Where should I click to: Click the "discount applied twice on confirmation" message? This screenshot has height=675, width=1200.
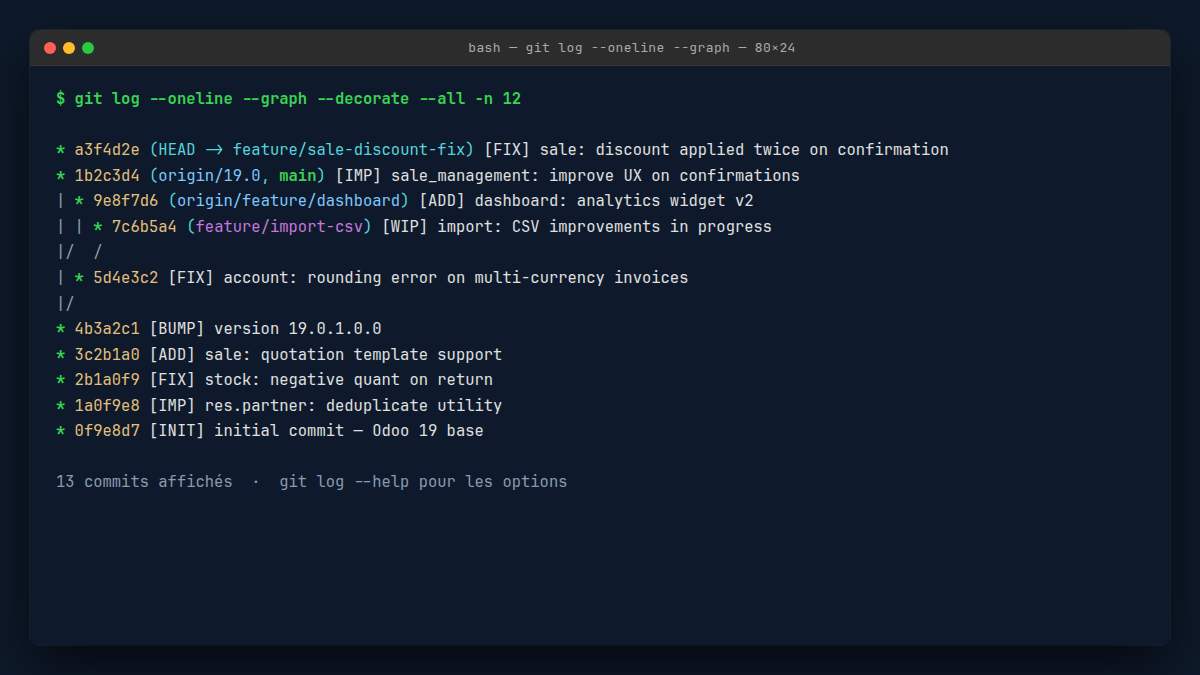pos(772,150)
